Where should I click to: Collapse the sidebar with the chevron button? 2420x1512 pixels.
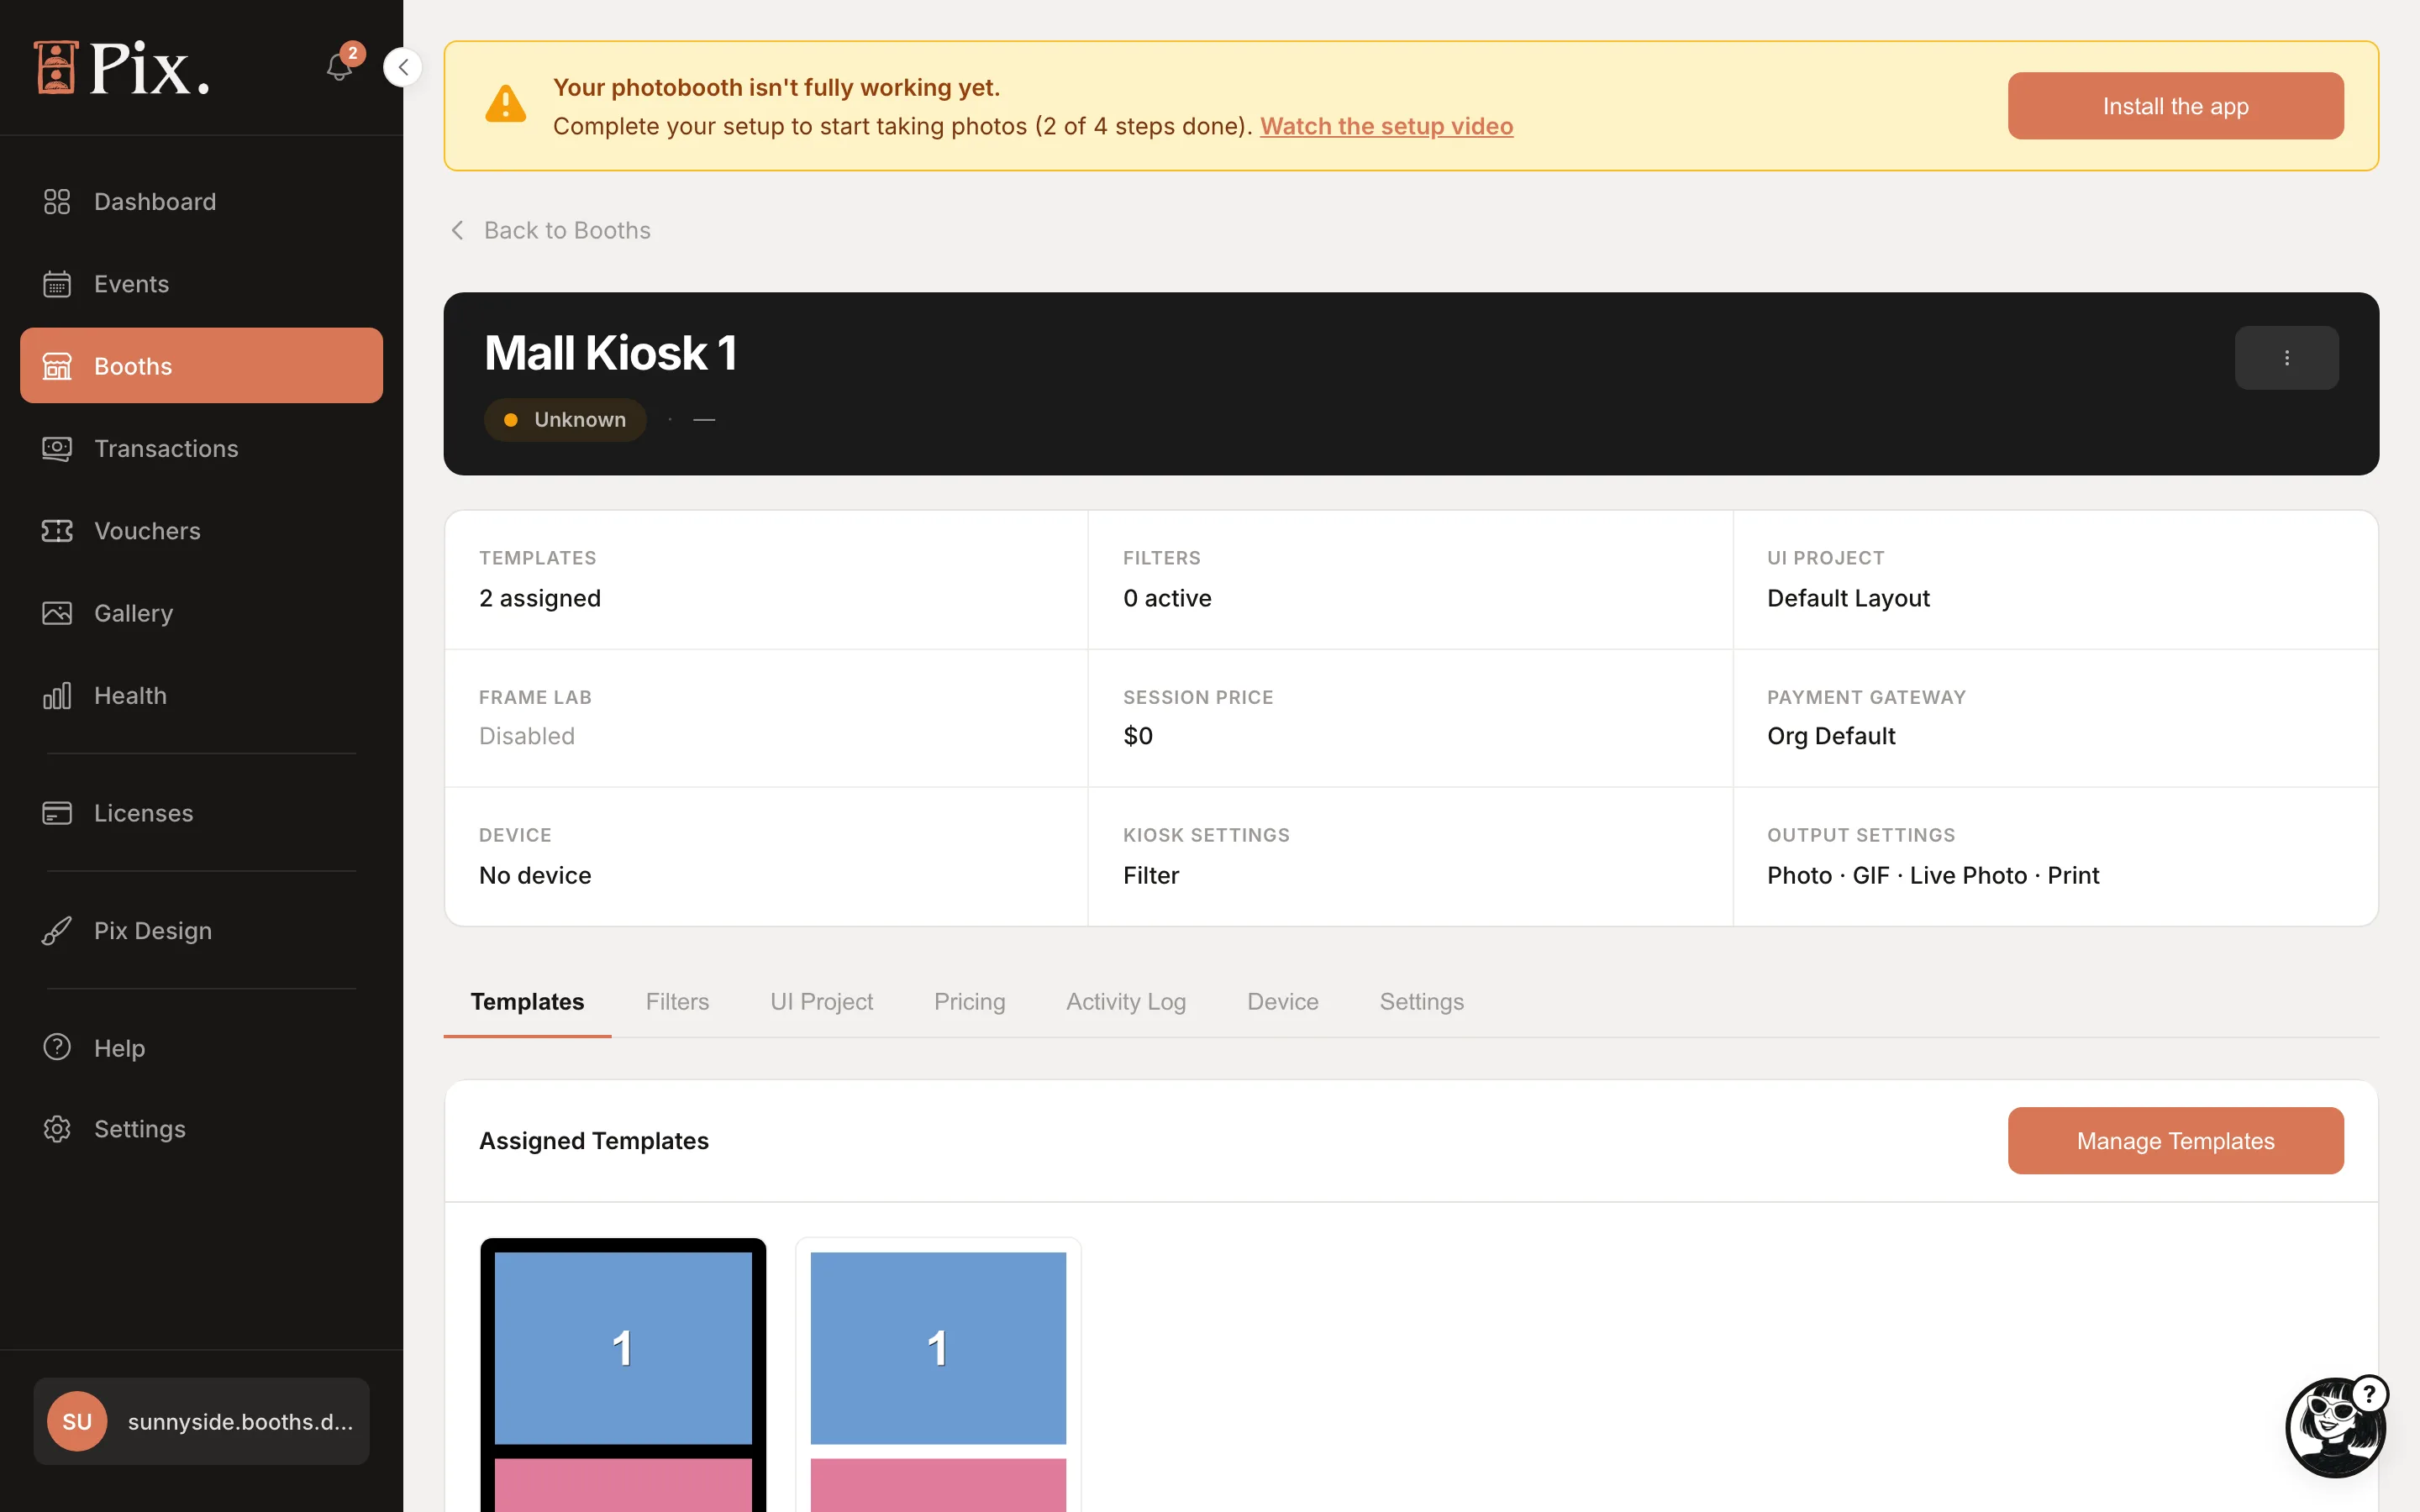(x=402, y=67)
